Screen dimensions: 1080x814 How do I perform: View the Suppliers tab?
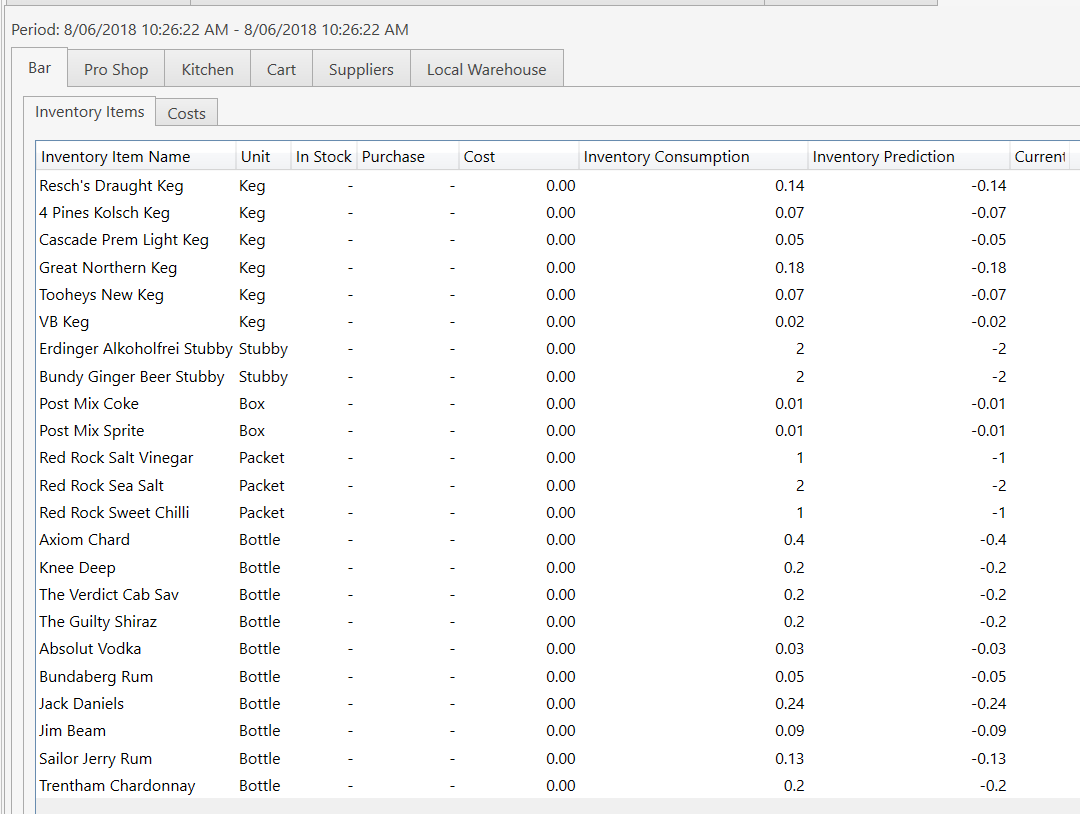point(361,69)
